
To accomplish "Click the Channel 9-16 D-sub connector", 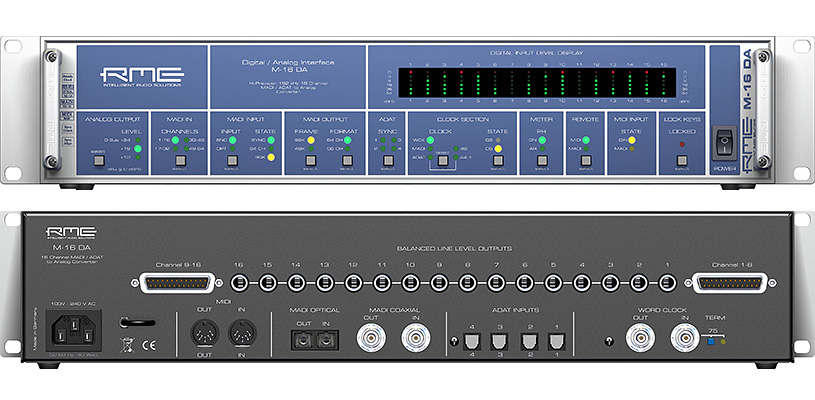I will (179, 283).
